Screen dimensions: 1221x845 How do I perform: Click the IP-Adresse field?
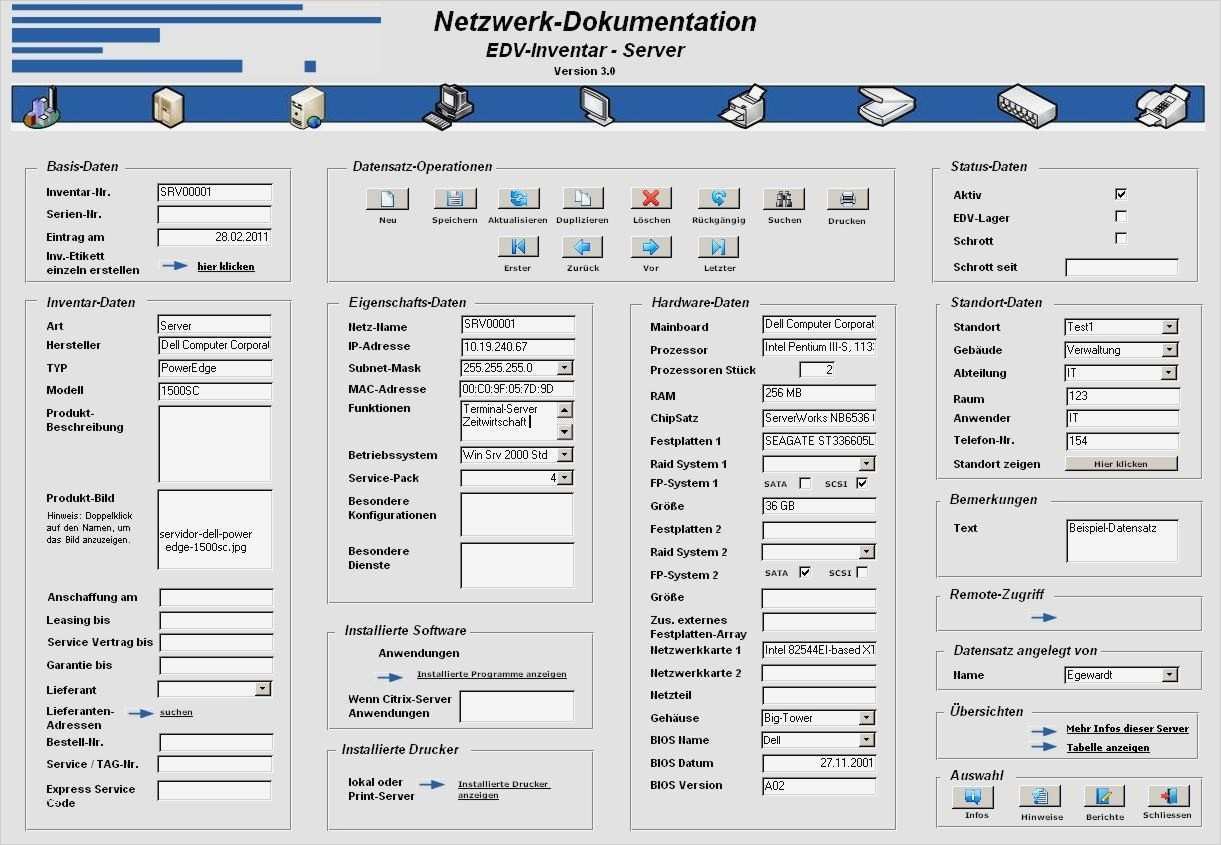(x=518, y=347)
